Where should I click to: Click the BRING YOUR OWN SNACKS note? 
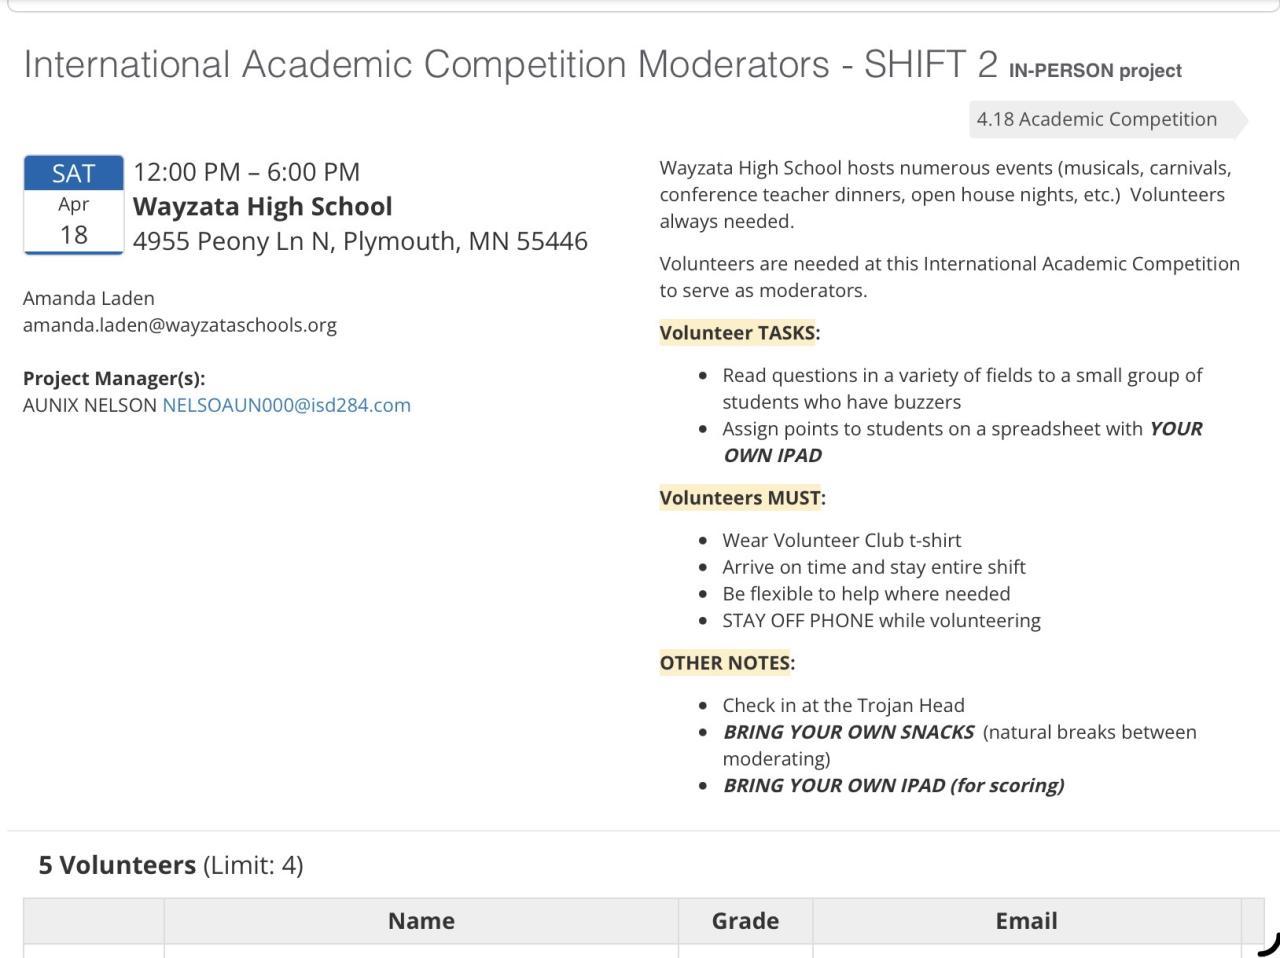848,732
